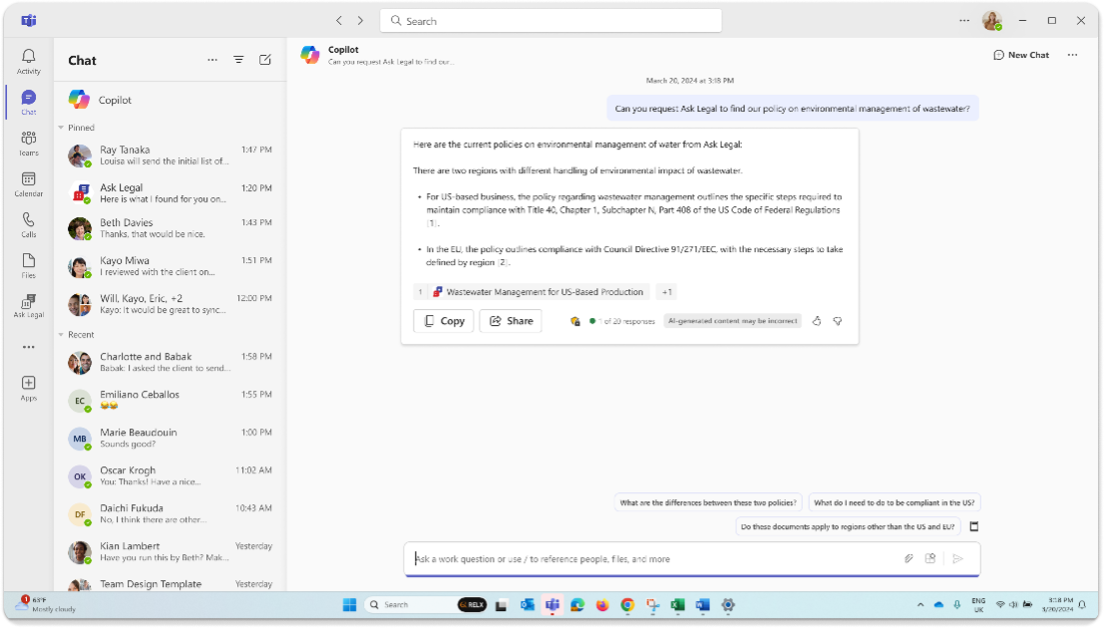This screenshot has height=628, width=1104.
Task: Collapse the Pinned chats section
Action: pyautogui.click(x=61, y=128)
